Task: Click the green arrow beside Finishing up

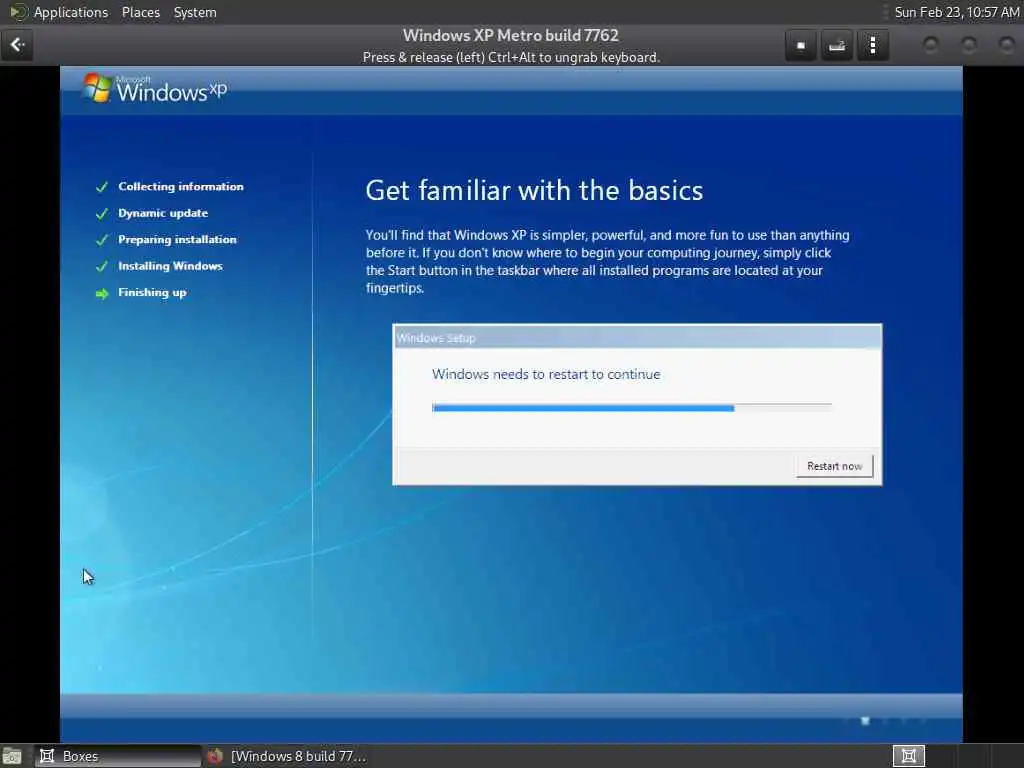Action: point(102,294)
